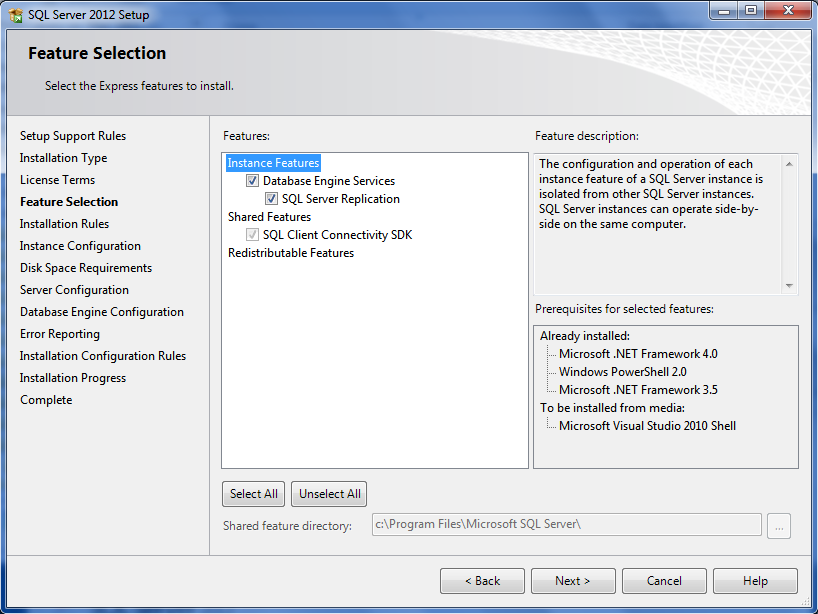Click the License Terms step
This screenshot has height=614, width=818.
tap(57, 180)
